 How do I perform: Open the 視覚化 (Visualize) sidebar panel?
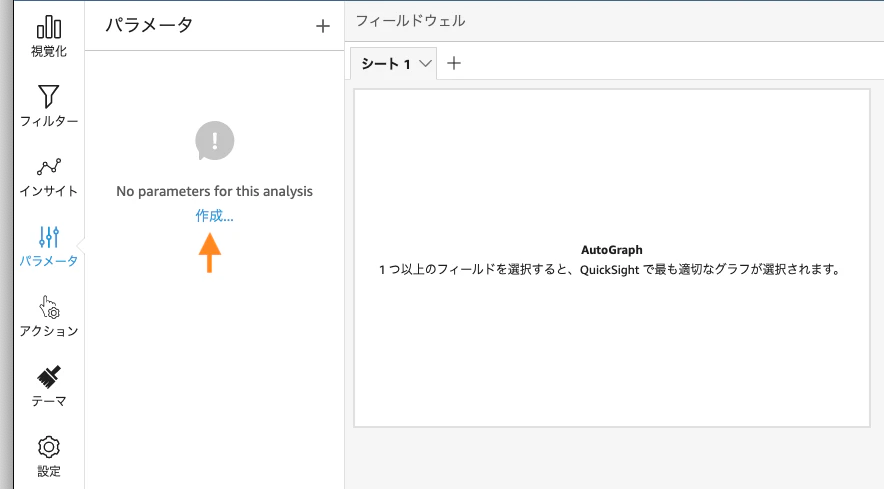click(49, 37)
